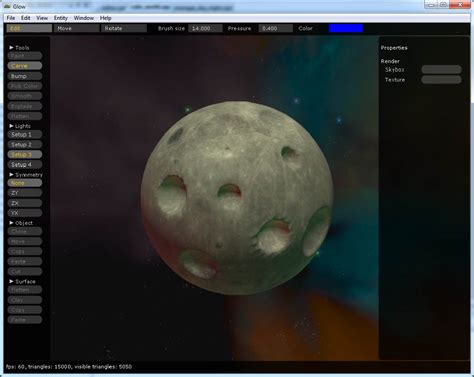The width and height of the screenshot is (474, 377).
Task: Select the Flatten tool under Tools
Action: [25, 116]
